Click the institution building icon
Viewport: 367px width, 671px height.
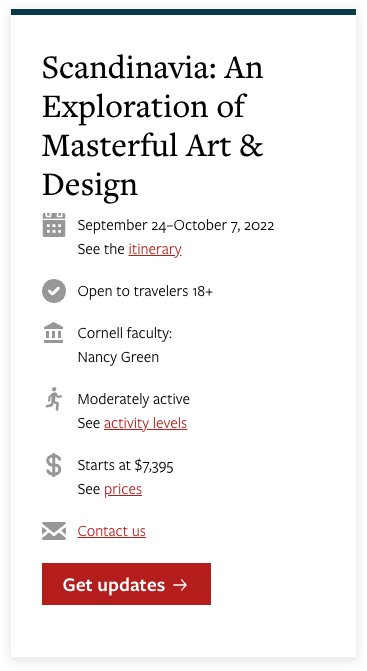pos(53,333)
